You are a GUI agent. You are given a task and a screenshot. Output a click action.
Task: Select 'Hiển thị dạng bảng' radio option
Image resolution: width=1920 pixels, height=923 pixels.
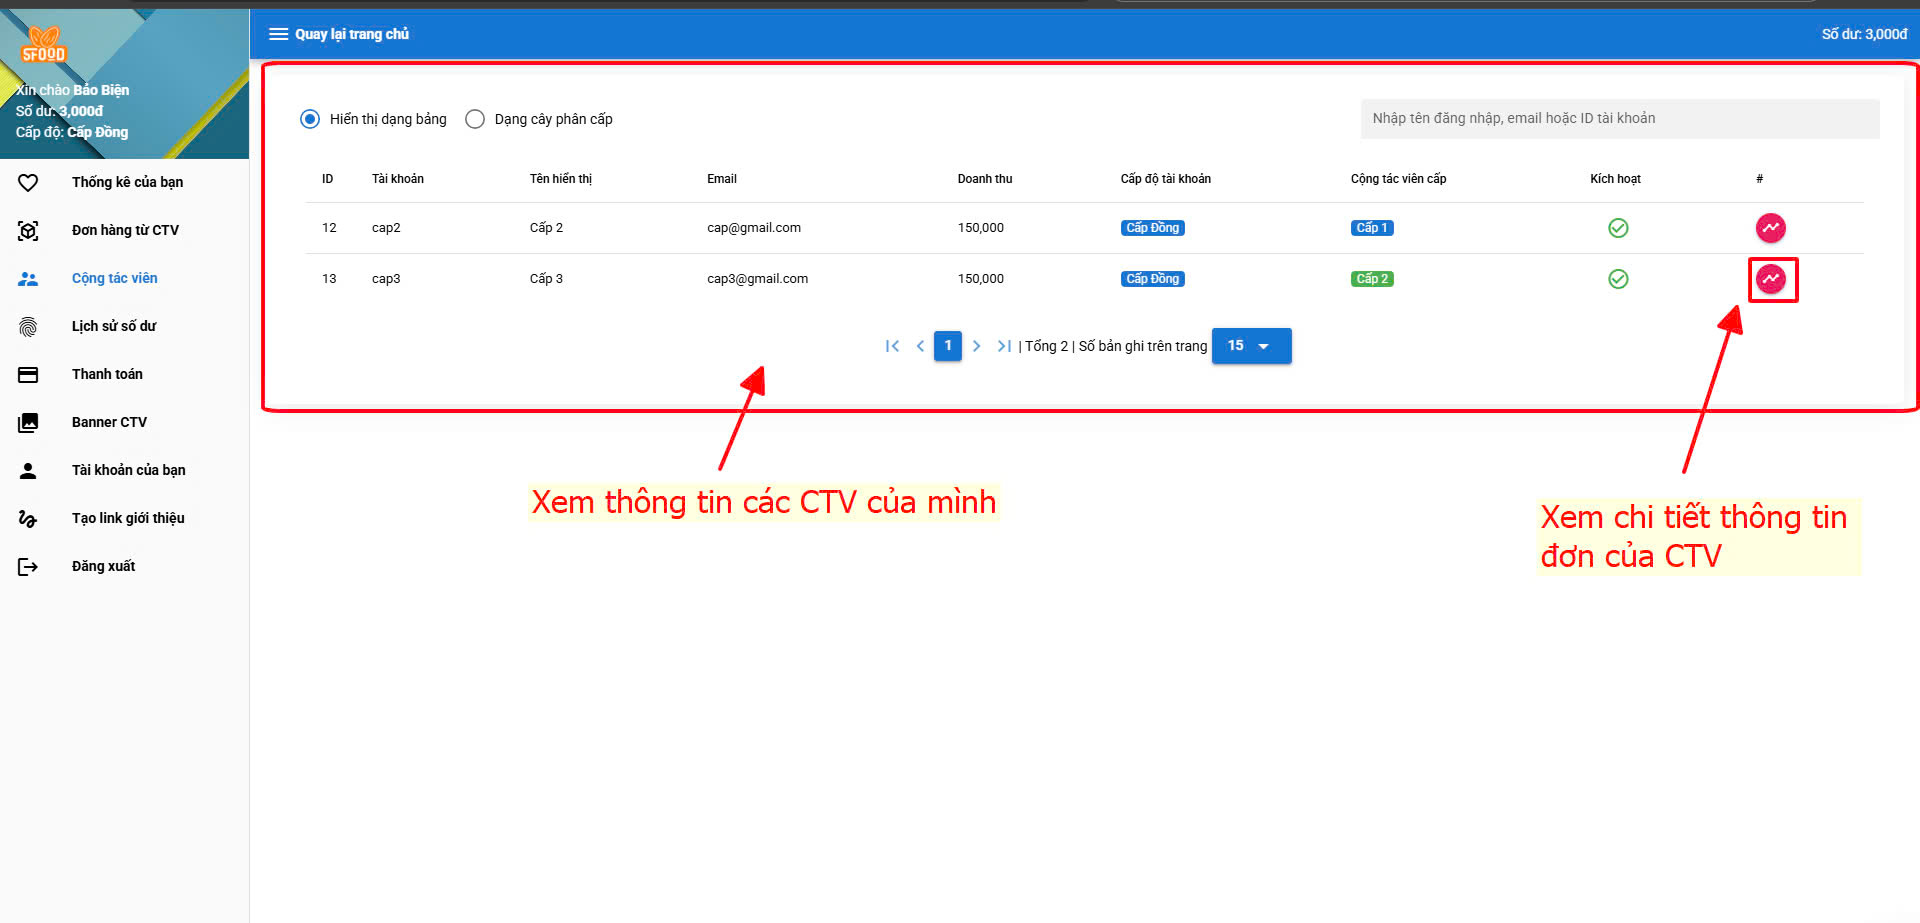(x=310, y=119)
